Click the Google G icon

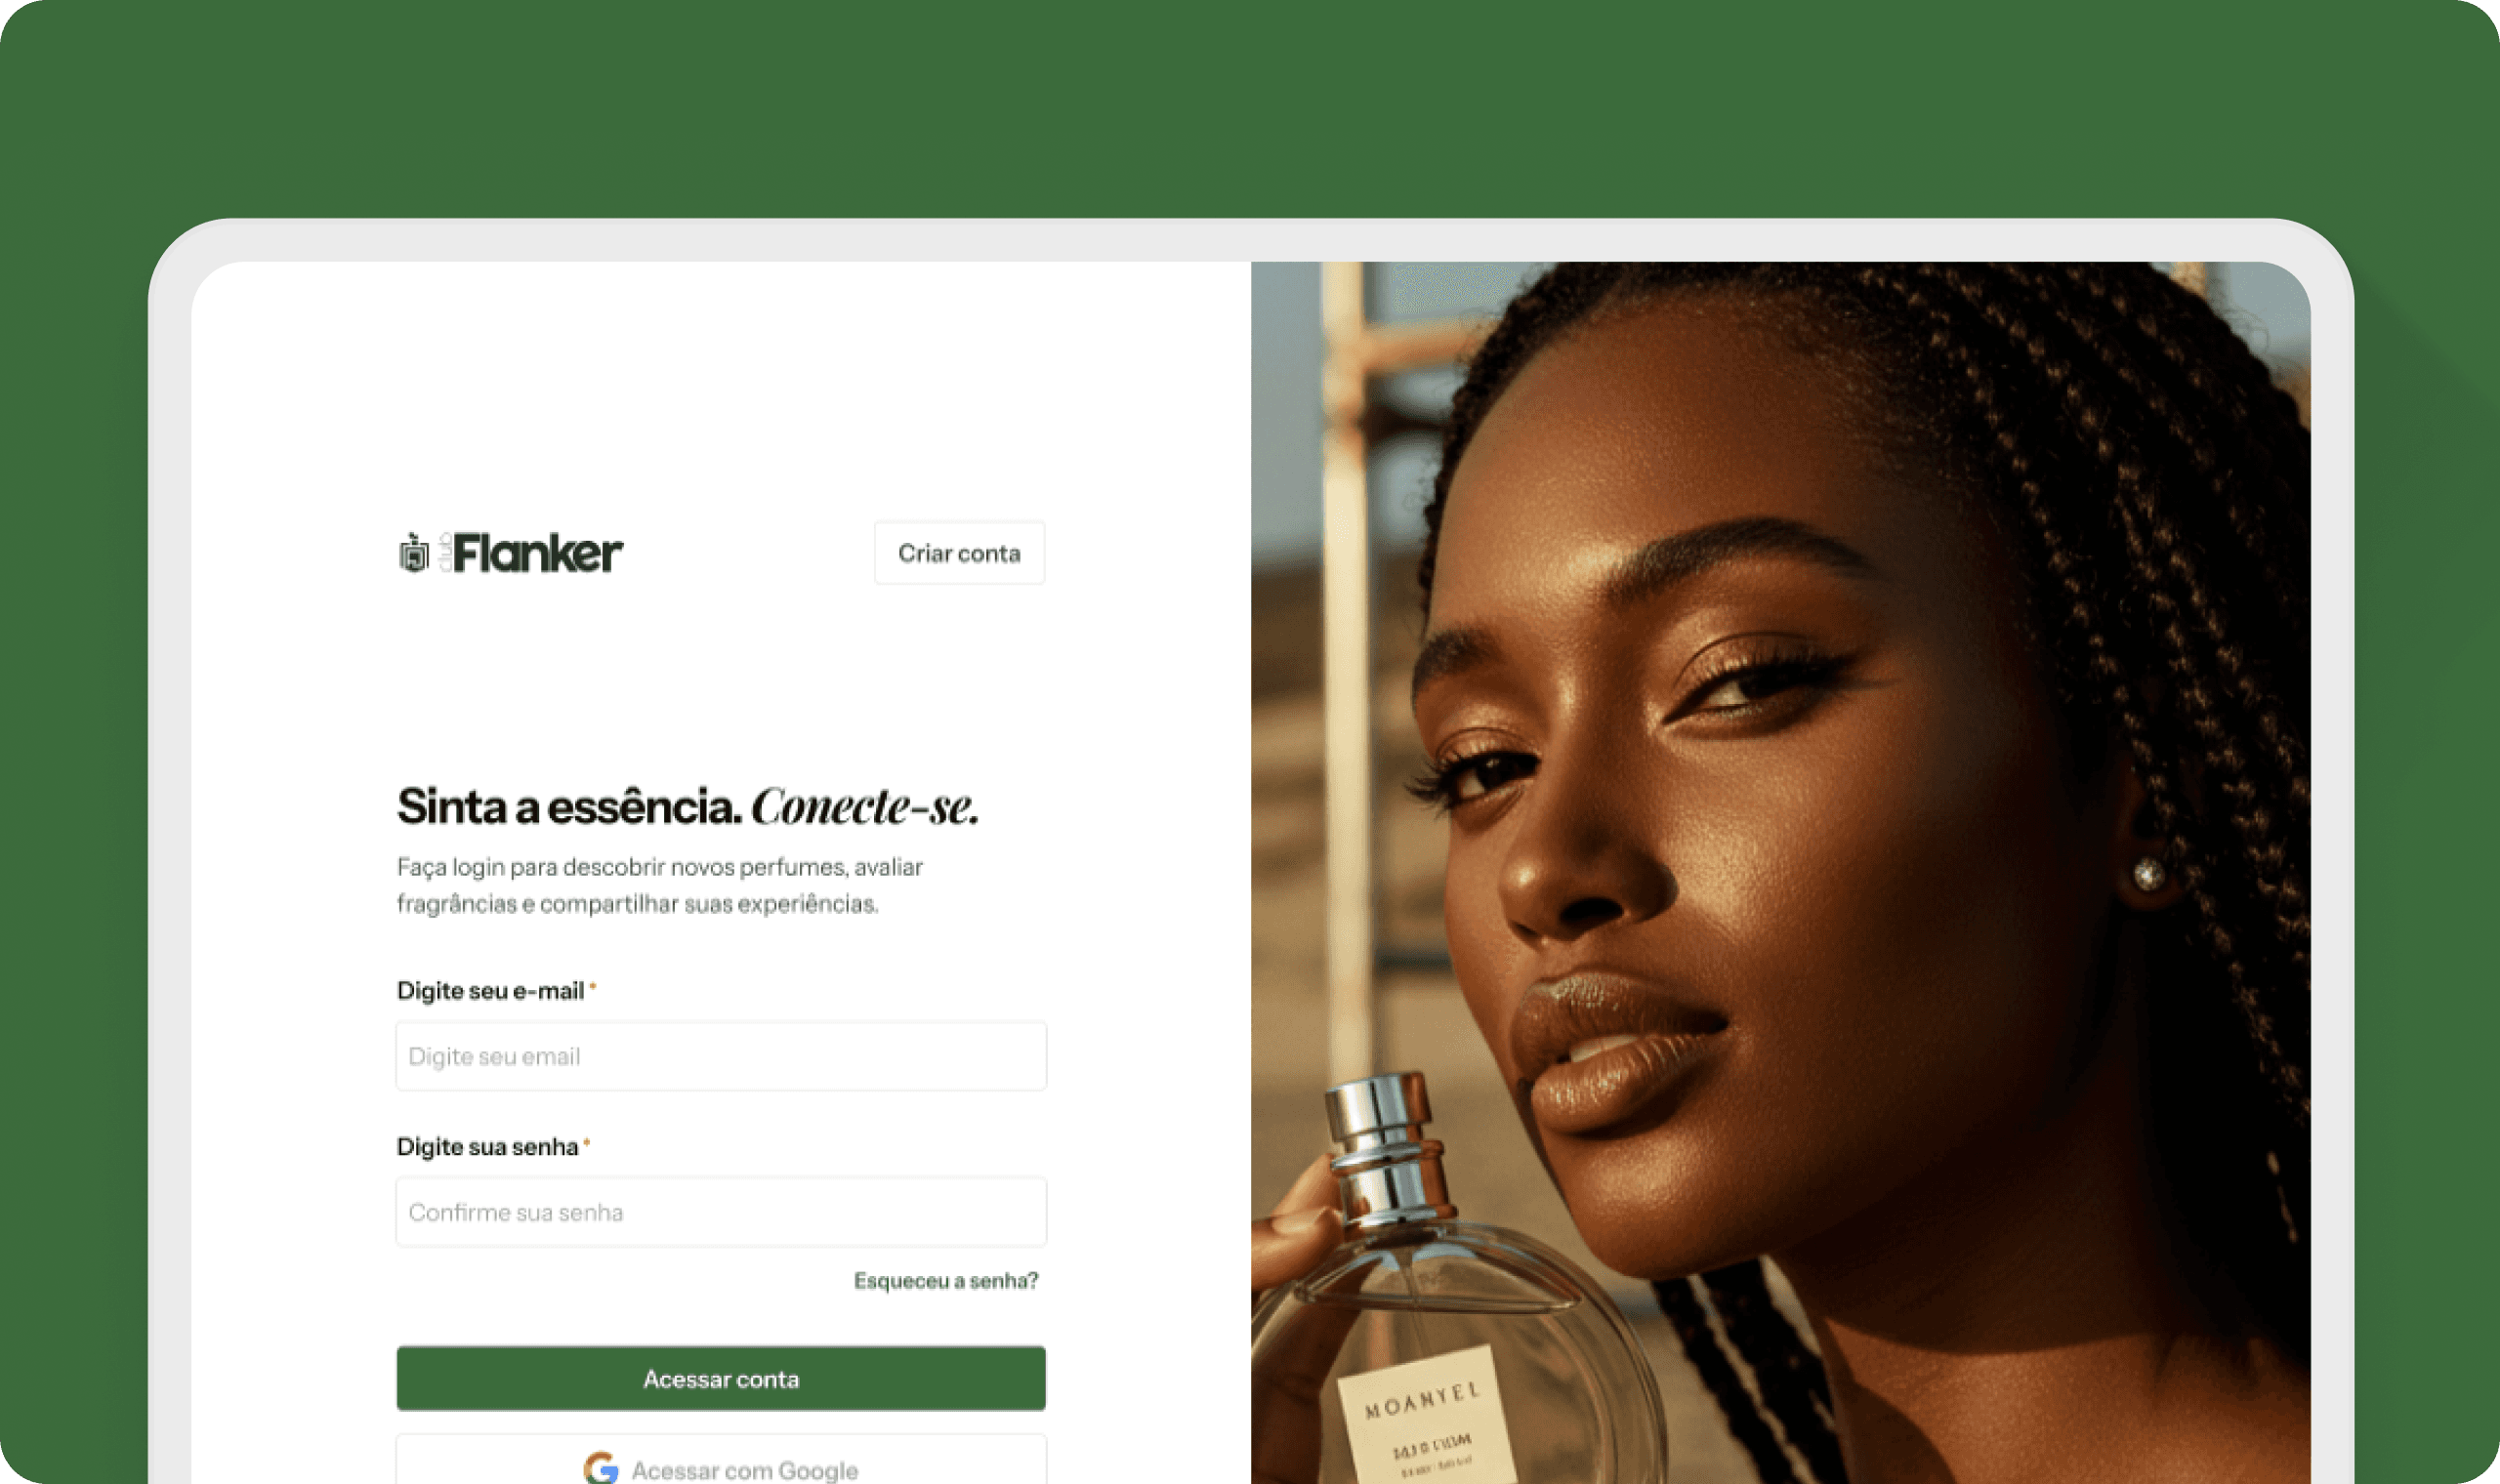tap(601, 1469)
